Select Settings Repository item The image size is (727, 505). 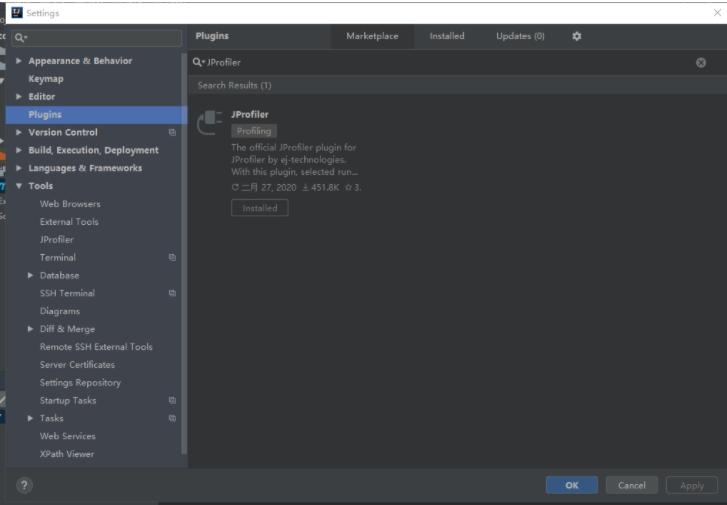click(80, 383)
